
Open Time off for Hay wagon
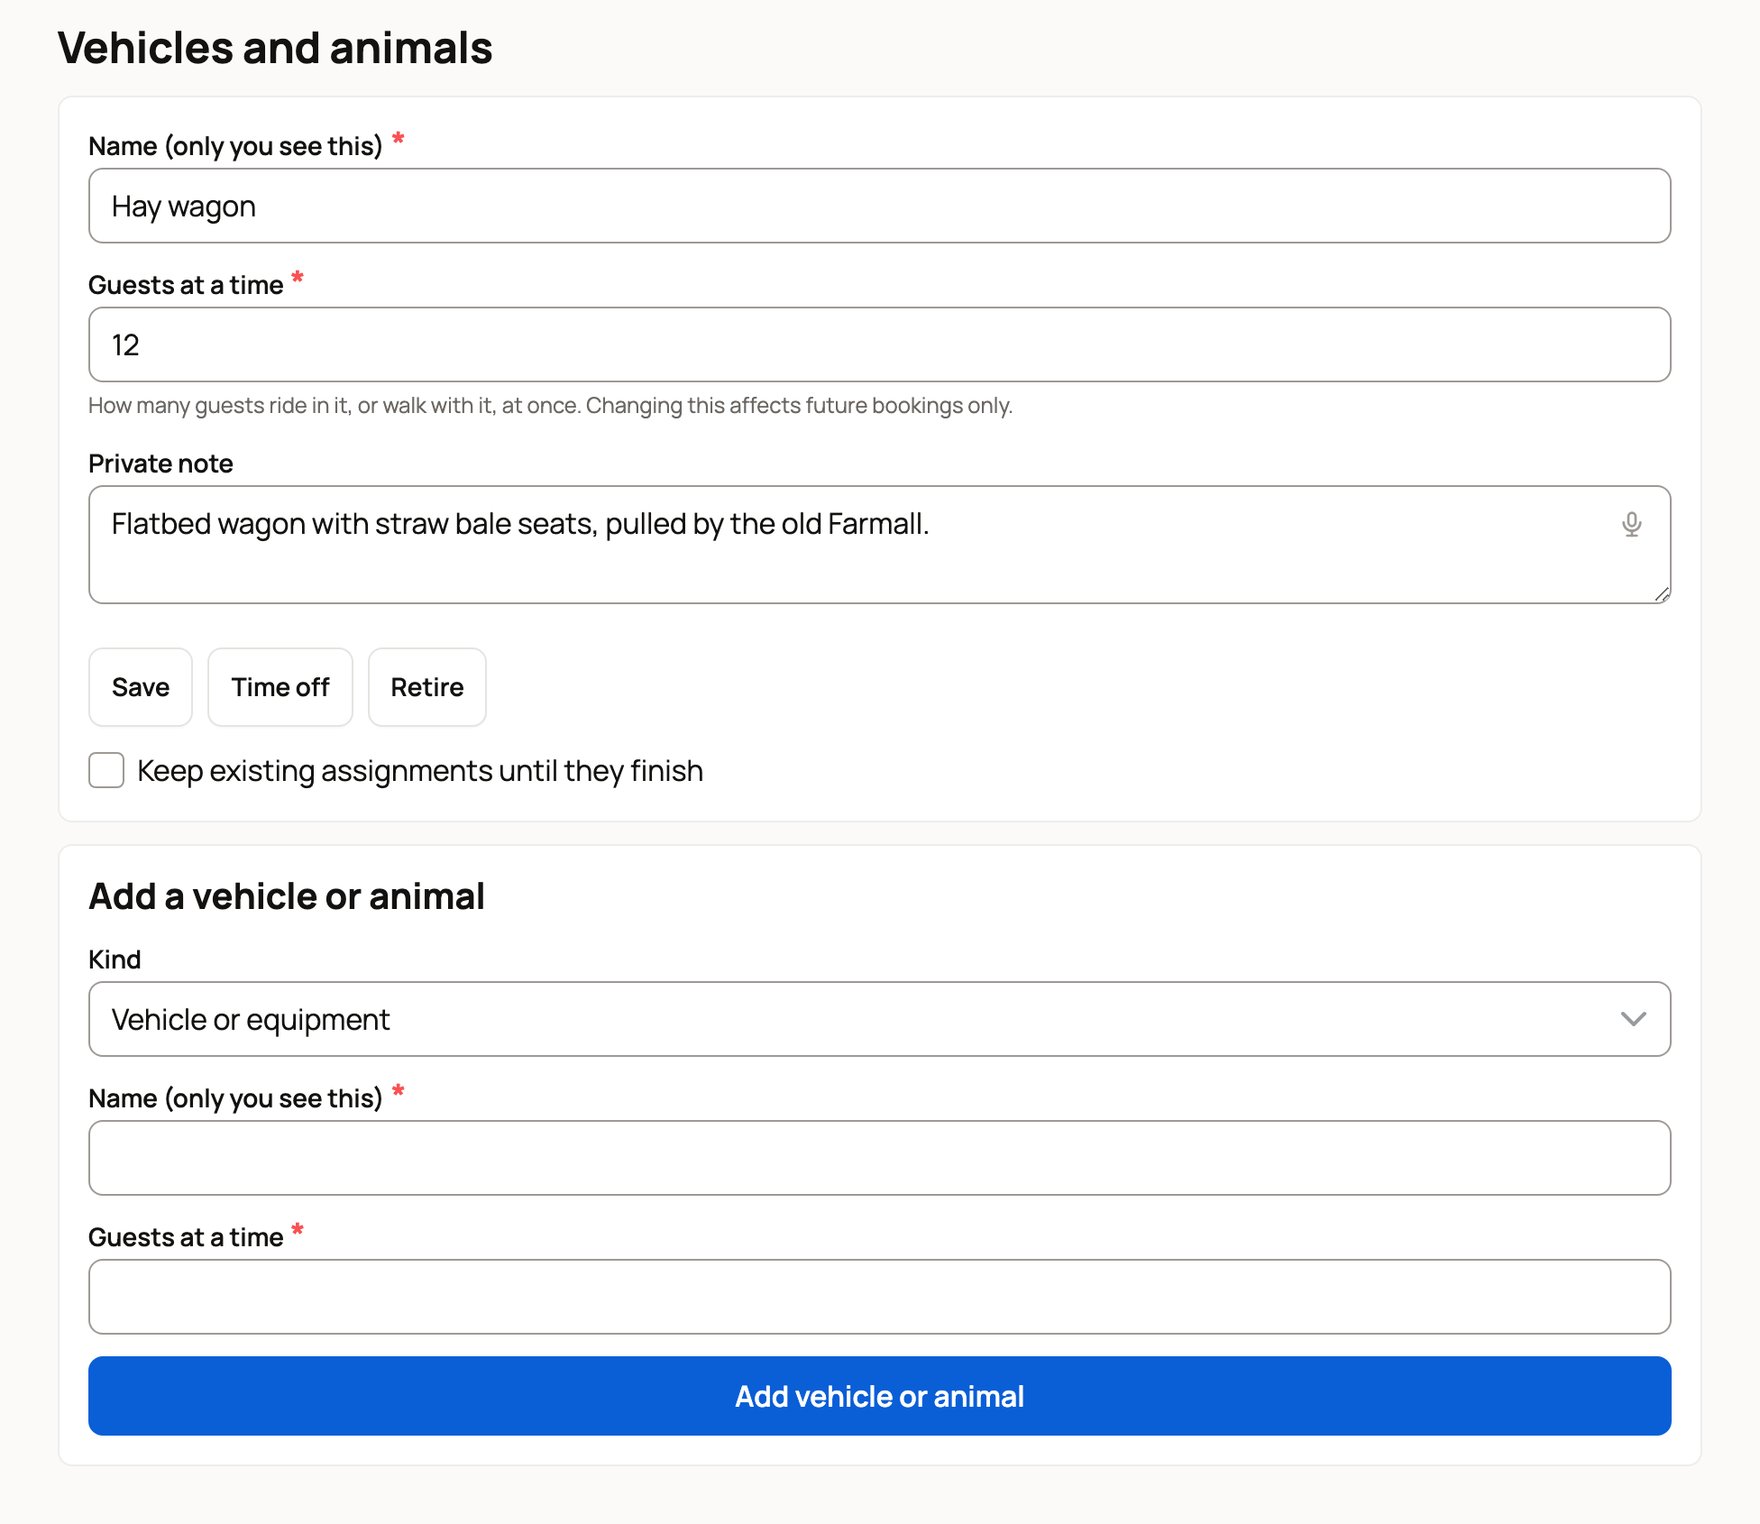point(280,687)
